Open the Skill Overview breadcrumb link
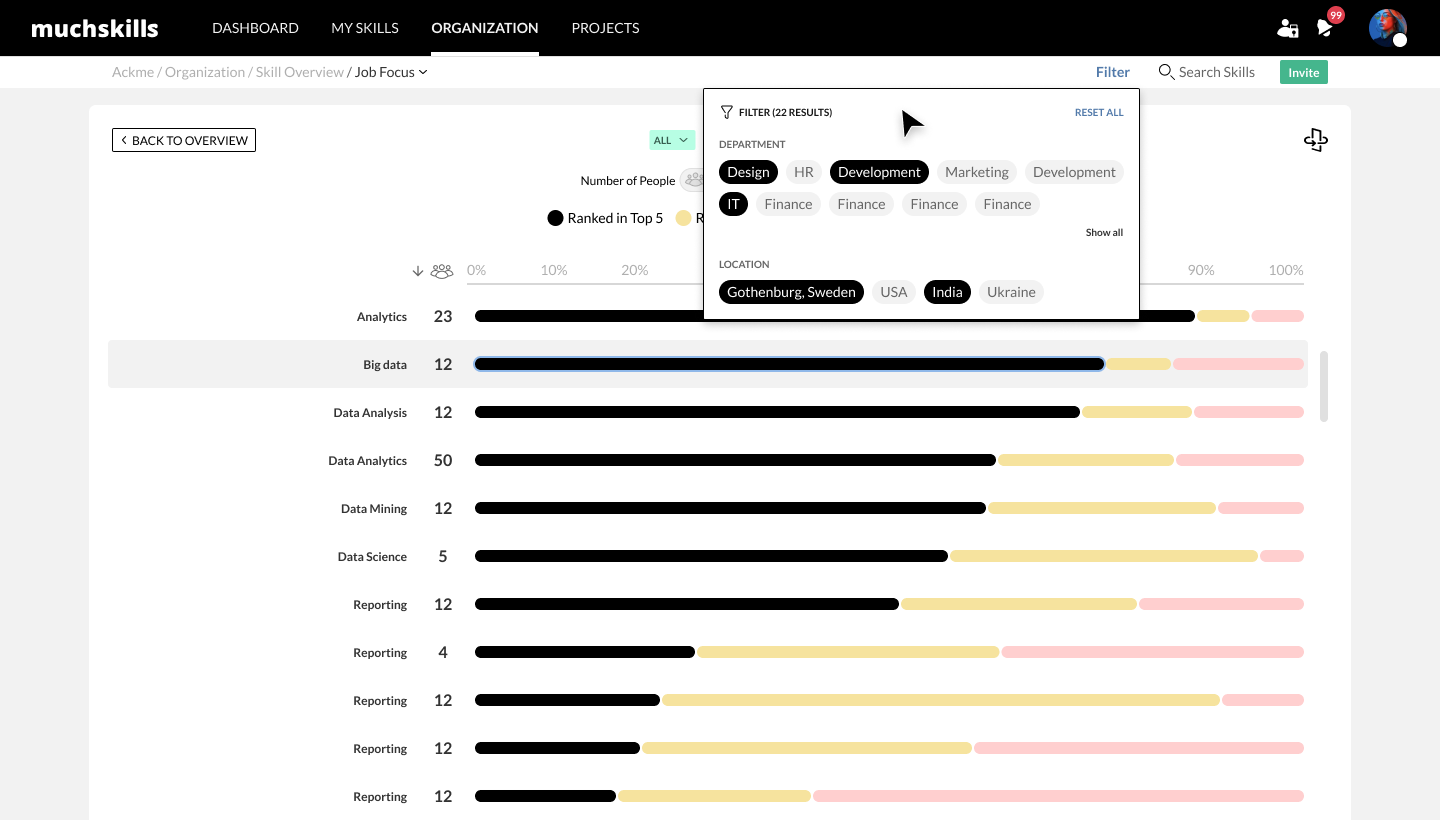The image size is (1440, 820). pyautogui.click(x=300, y=72)
